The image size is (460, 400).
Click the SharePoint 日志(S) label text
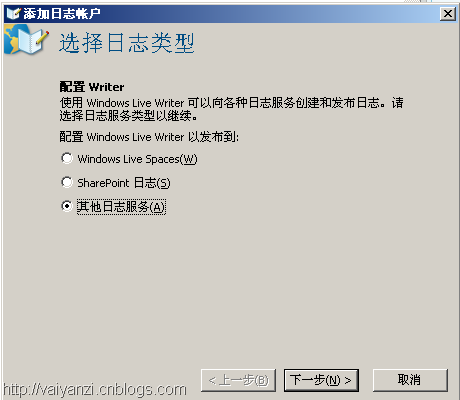tap(124, 183)
